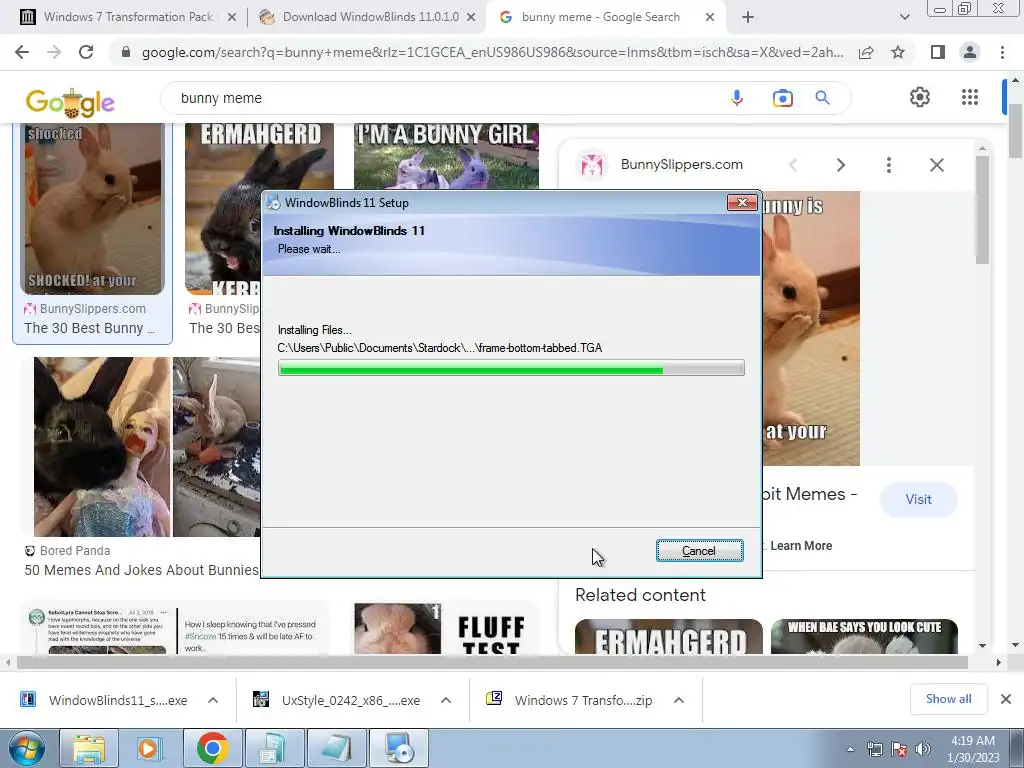Close the Download WindowBlinds tab
Viewport: 1024px width, 768px height.
click(x=471, y=18)
